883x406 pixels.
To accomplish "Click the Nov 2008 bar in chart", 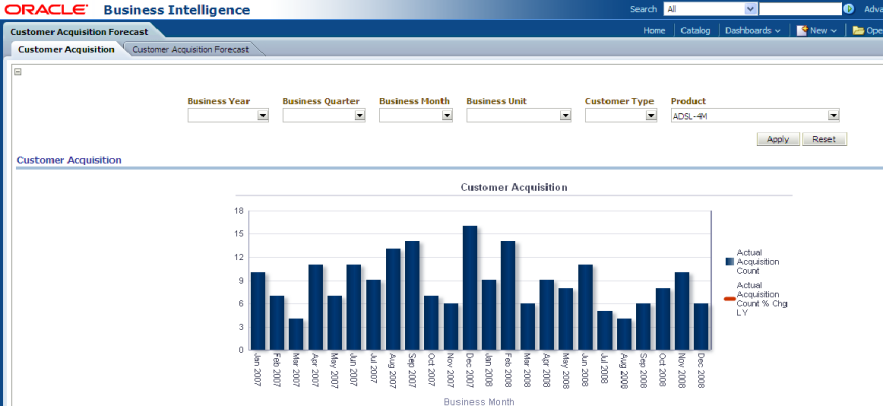I will pyautogui.click(x=681, y=311).
